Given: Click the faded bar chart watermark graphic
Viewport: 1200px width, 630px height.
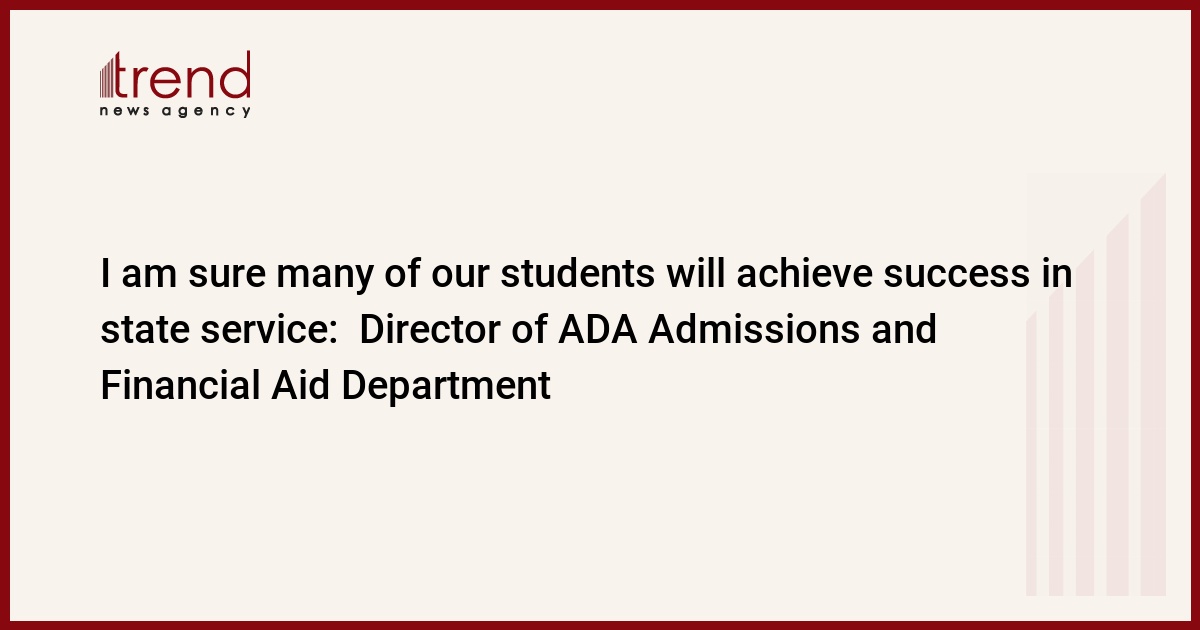Looking at the screenshot, I should point(1096,385).
